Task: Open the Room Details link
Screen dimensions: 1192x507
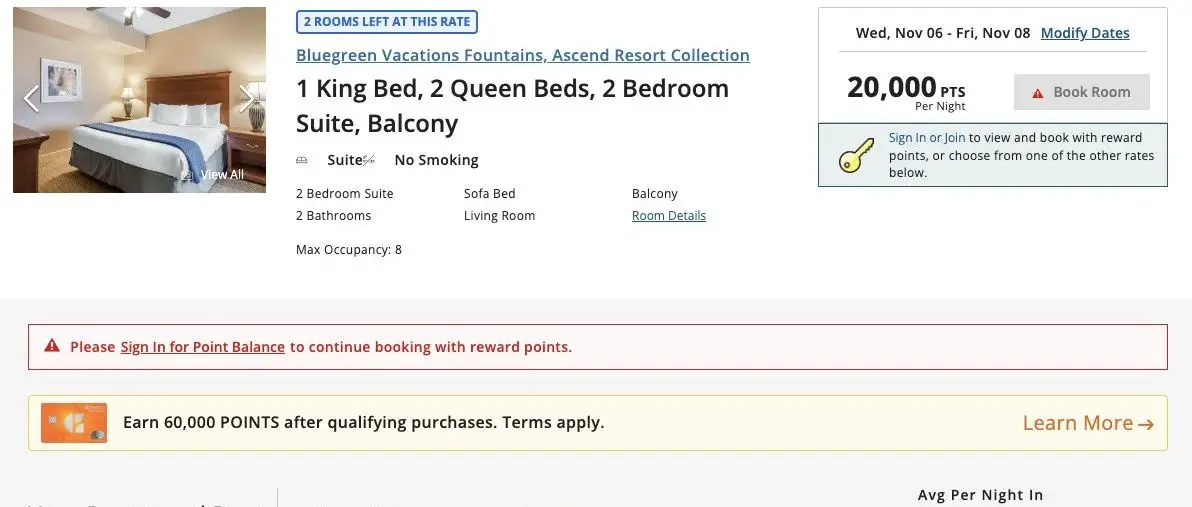Action: [668, 216]
